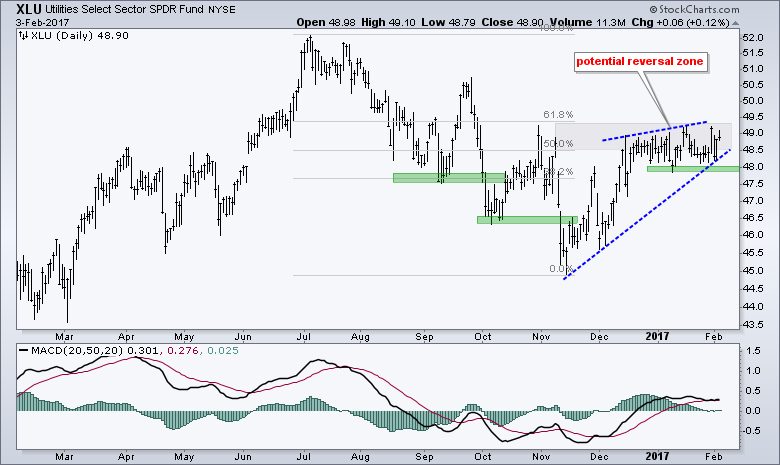Click the black line marker before MACD(20,50,20)
780x465 pixels.
23,351
